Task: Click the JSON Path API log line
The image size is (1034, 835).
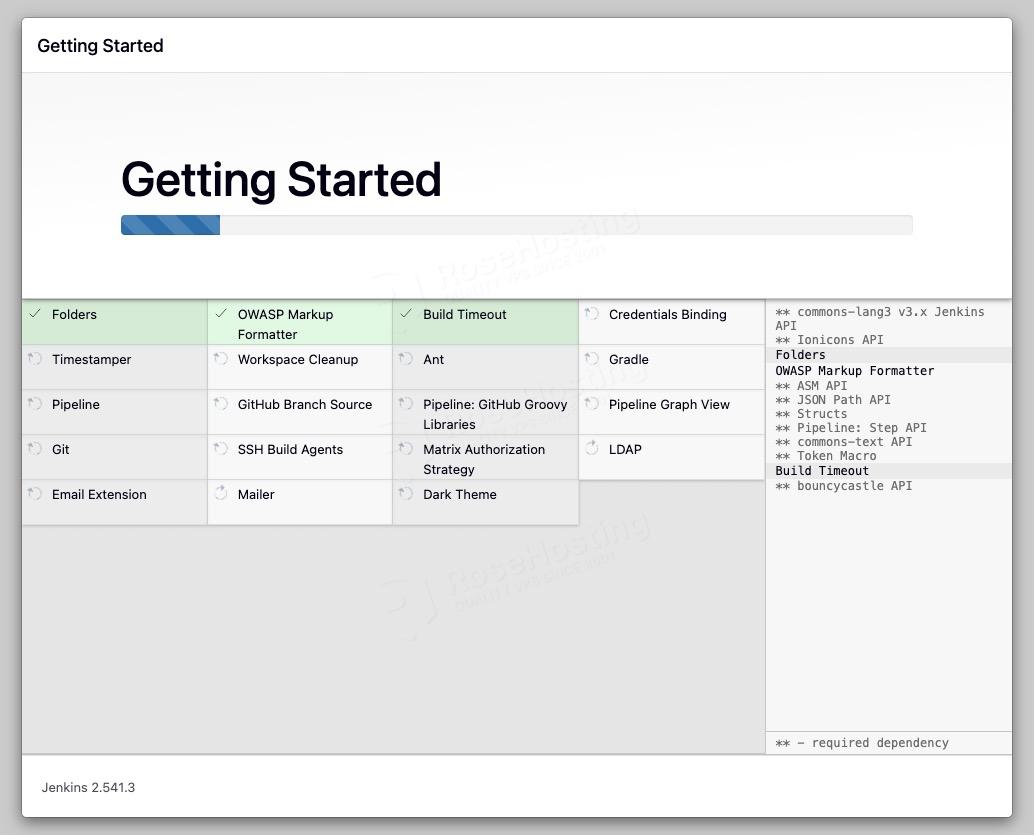Action: pos(833,400)
